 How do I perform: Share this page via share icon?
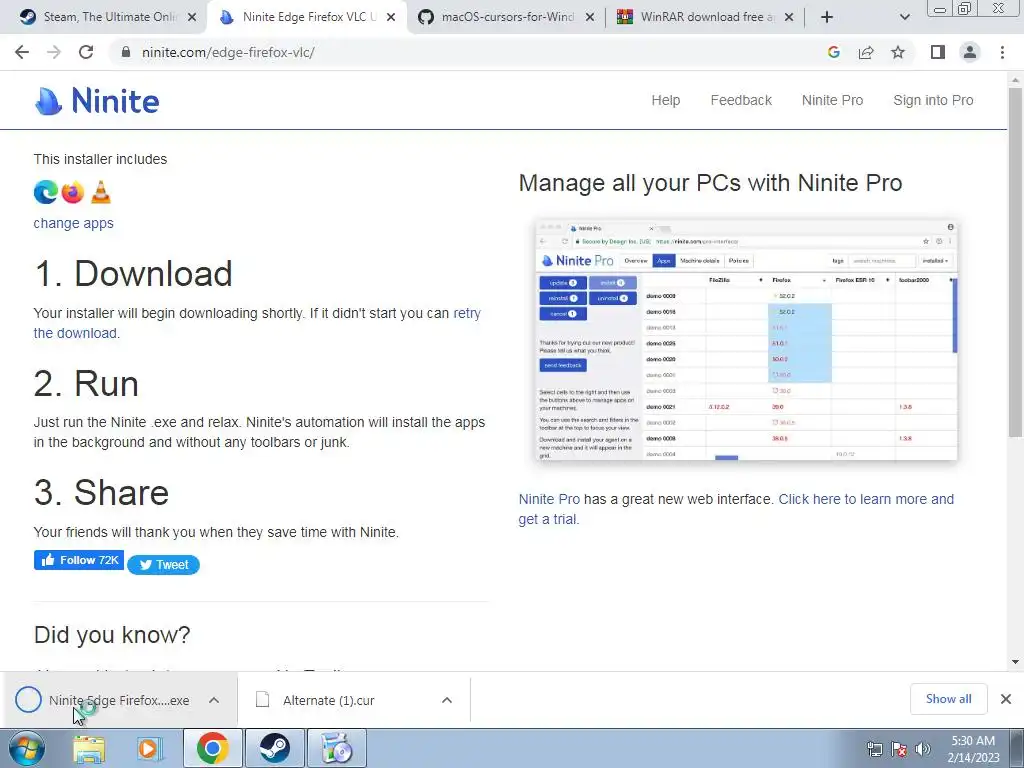pyautogui.click(x=866, y=52)
